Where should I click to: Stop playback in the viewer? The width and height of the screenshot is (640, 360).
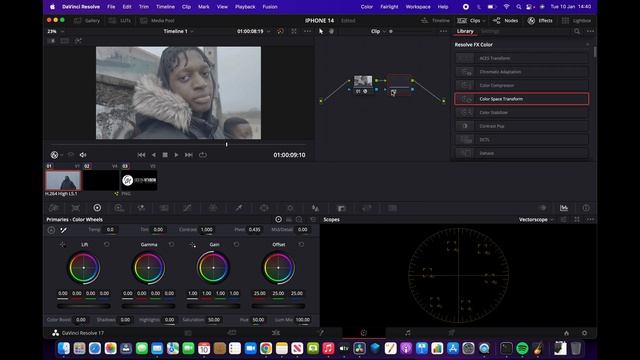coord(165,155)
